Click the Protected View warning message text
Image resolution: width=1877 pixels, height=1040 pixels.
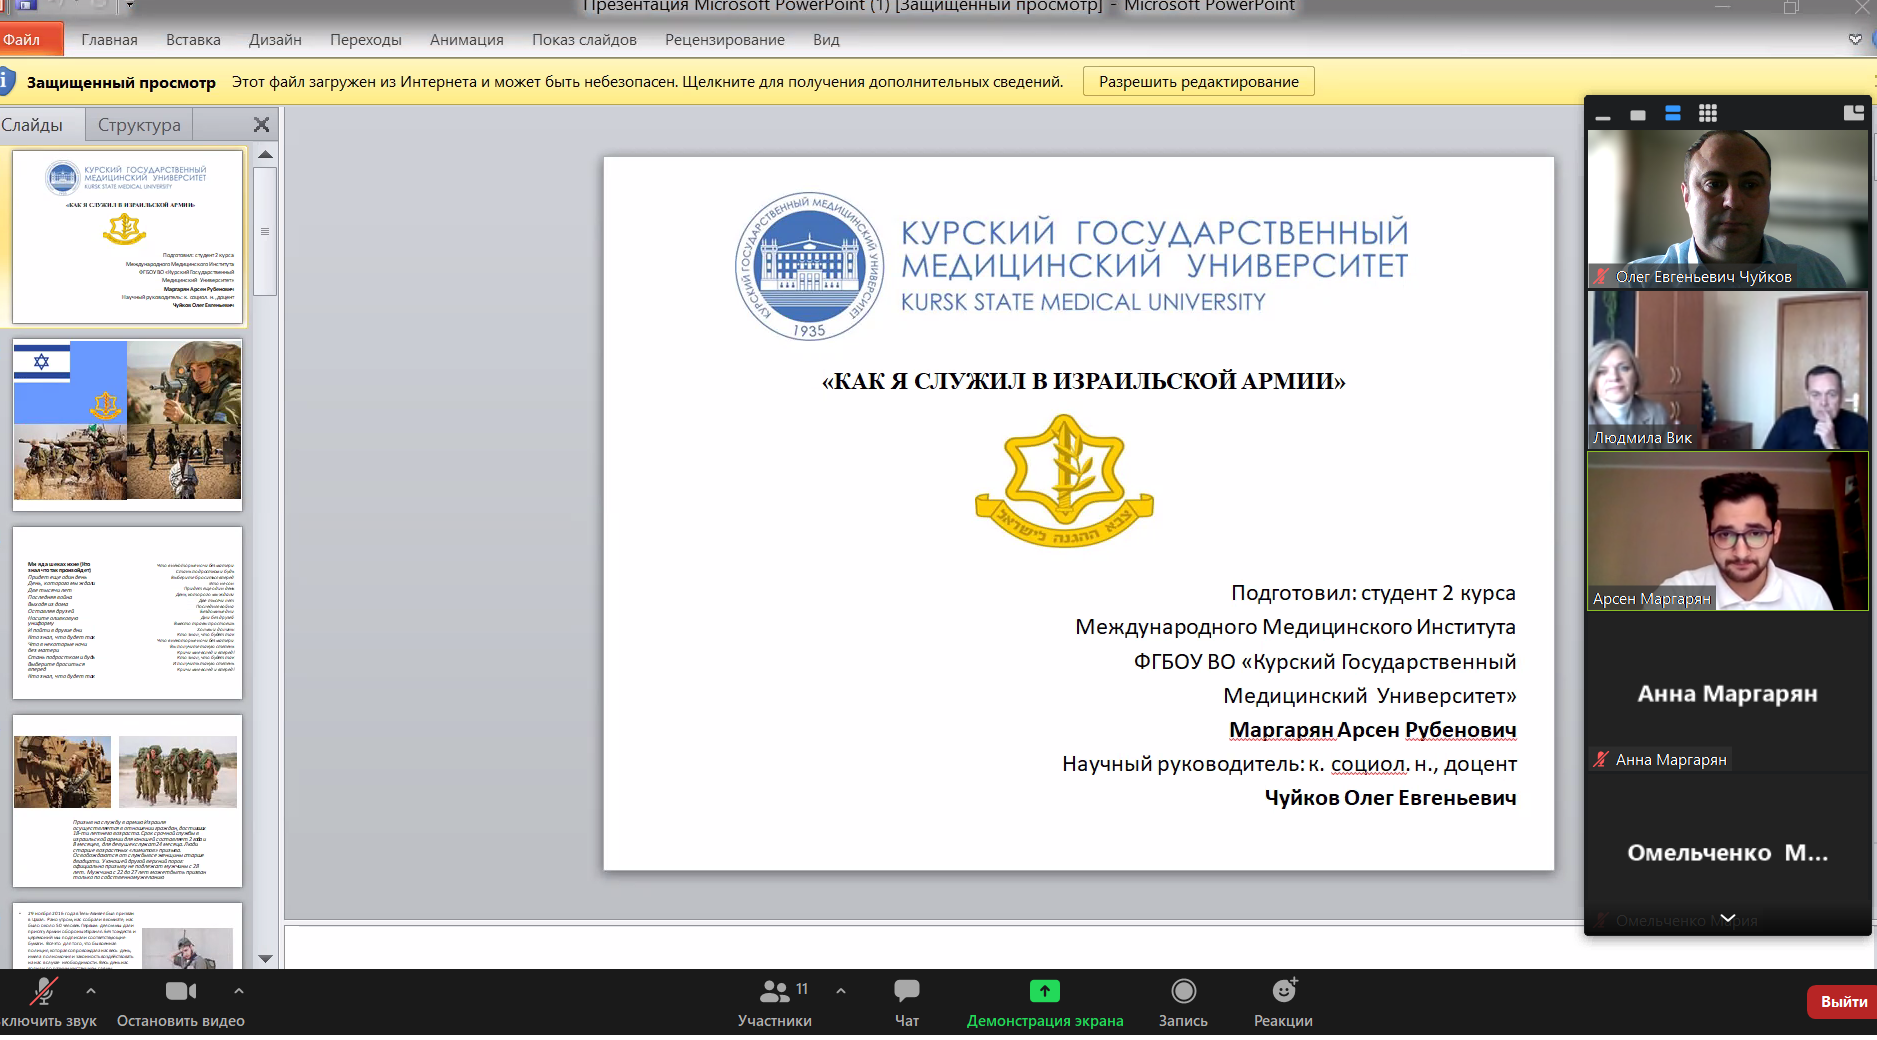coord(648,82)
